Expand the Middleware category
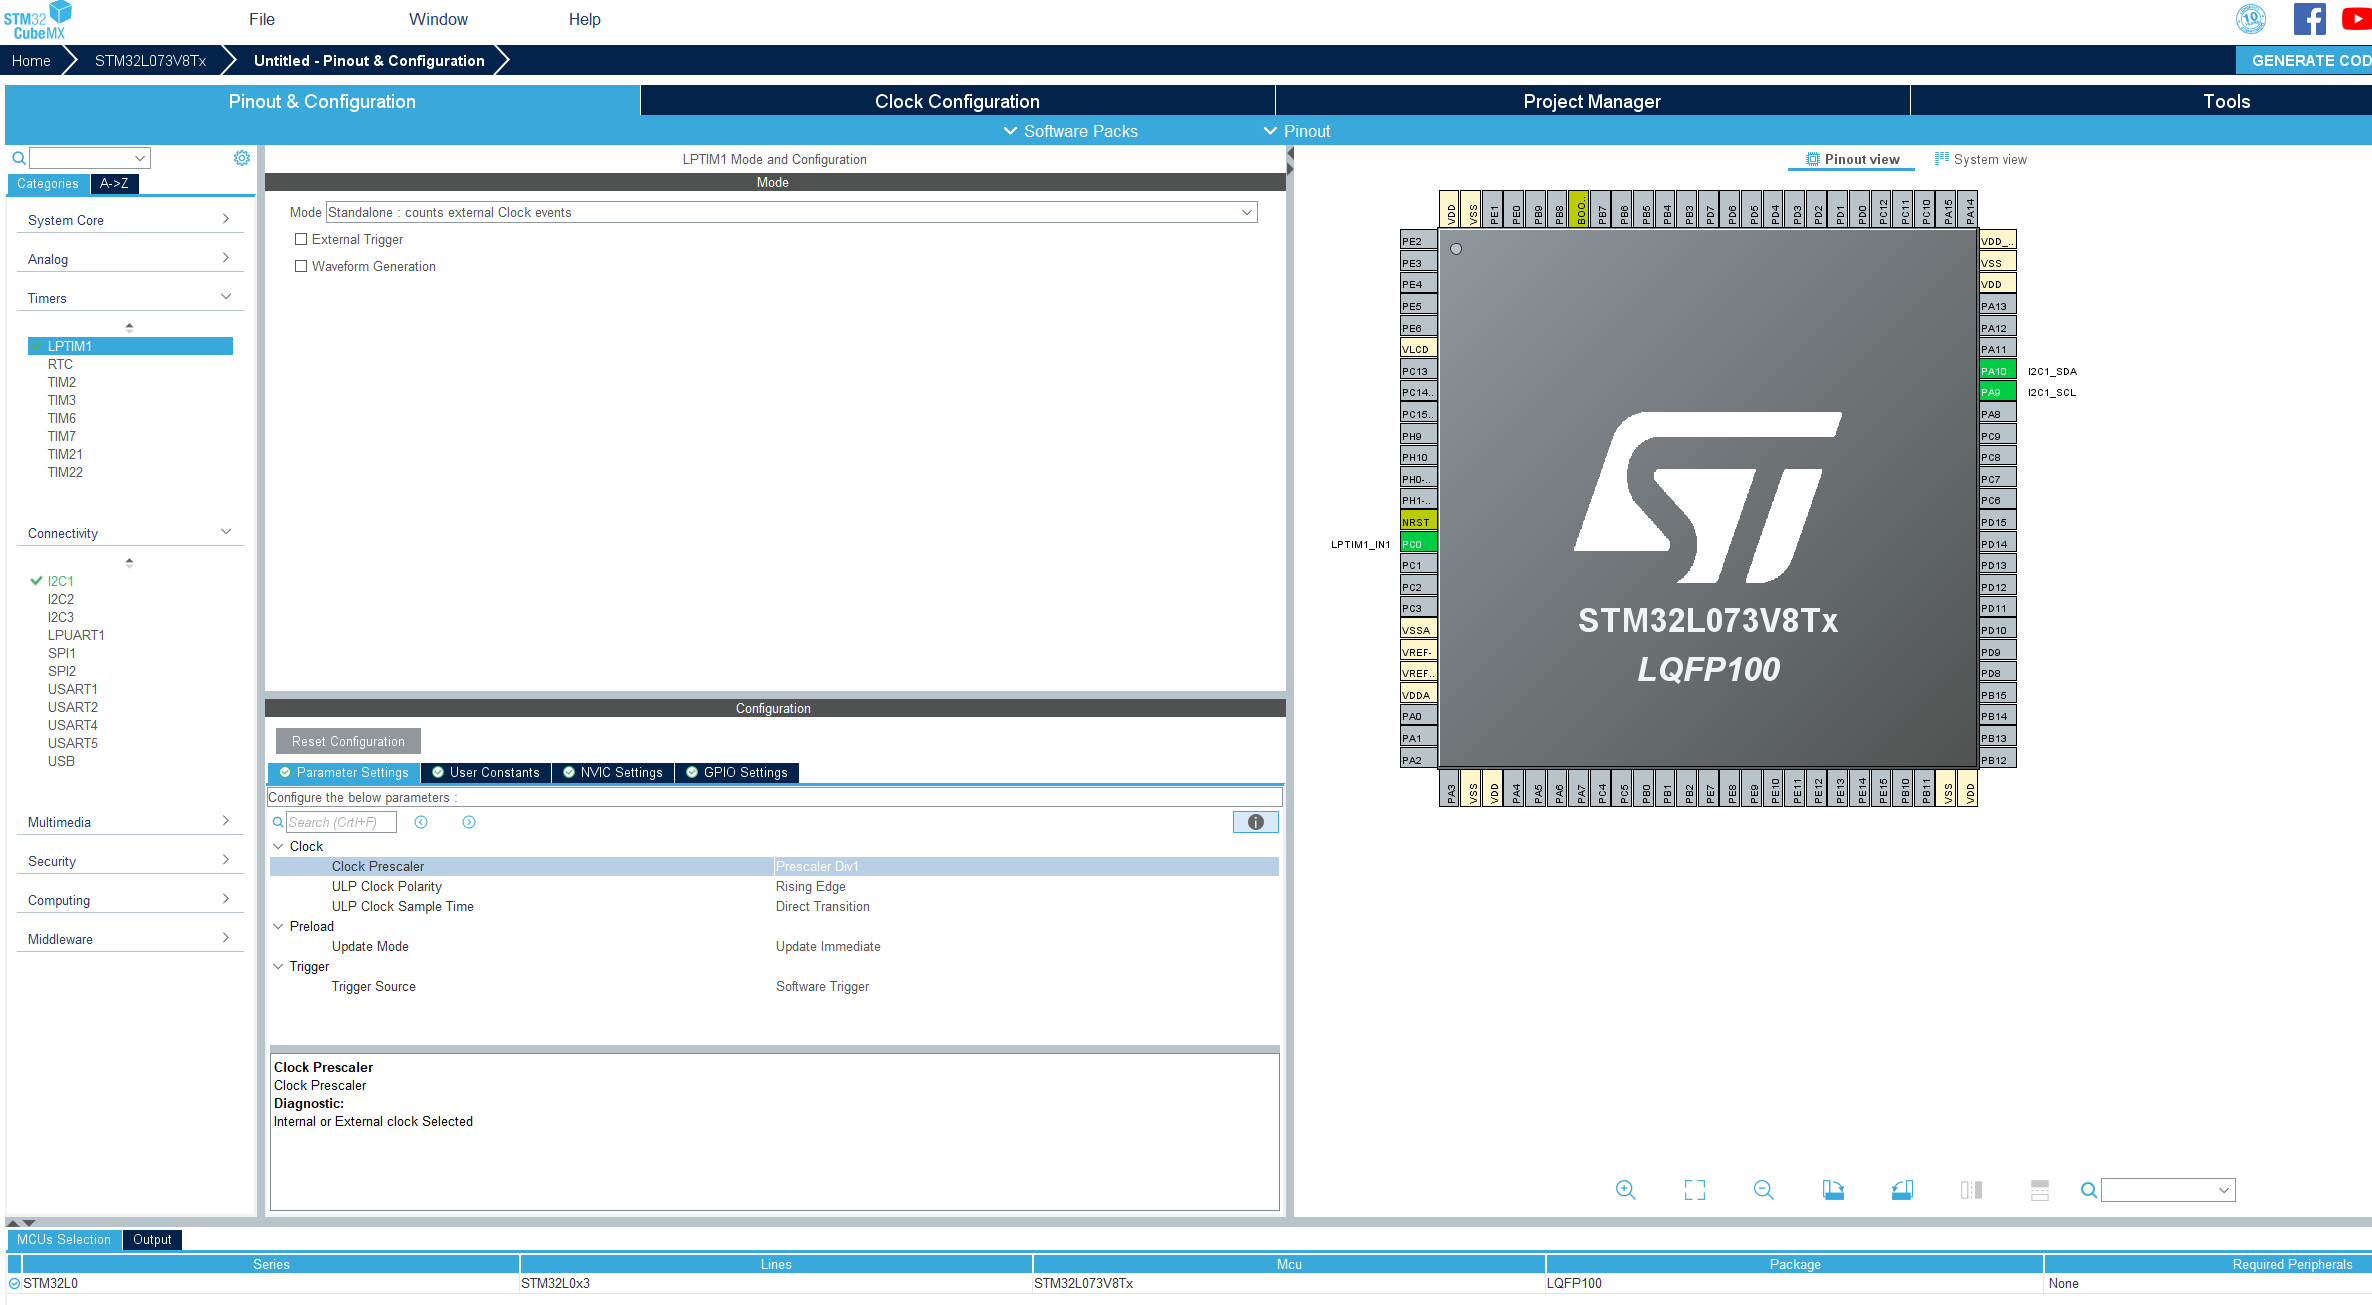The image size is (2372, 1305). pyautogui.click(x=130, y=939)
